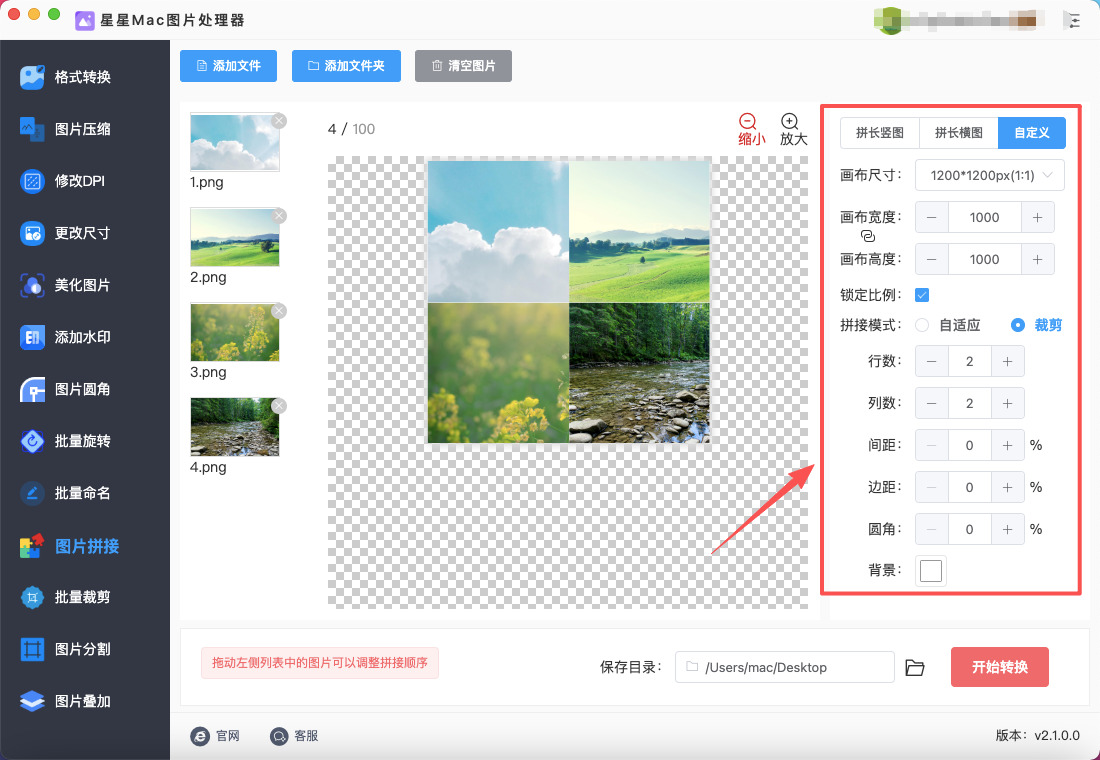
Task: Increase 圆角 with plus button
Action: (x=1007, y=529)
